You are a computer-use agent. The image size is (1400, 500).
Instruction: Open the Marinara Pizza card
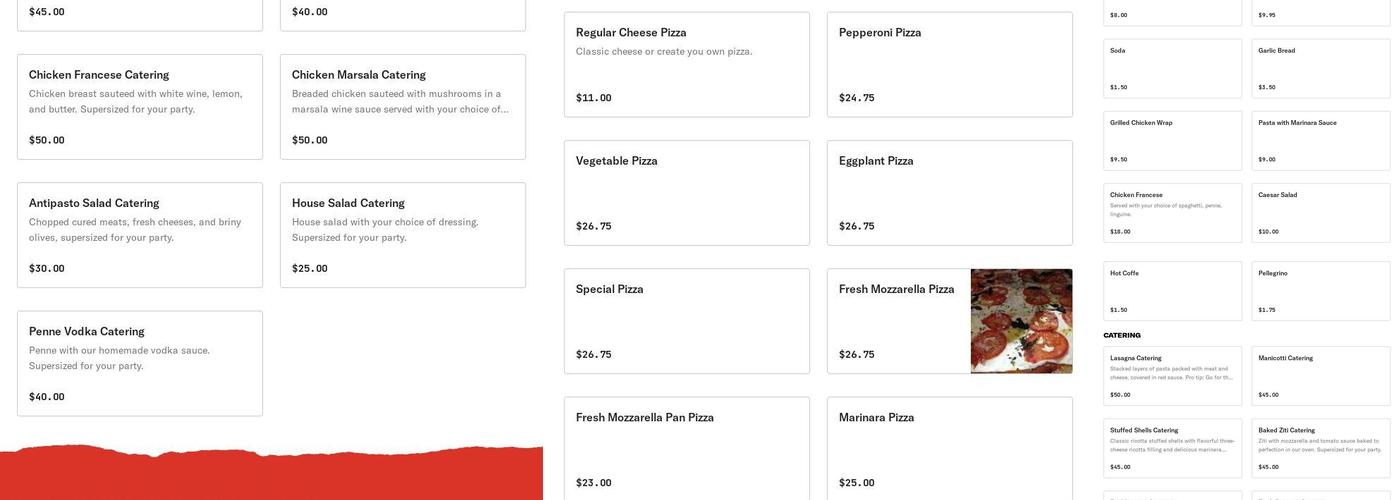coord(949,449)
